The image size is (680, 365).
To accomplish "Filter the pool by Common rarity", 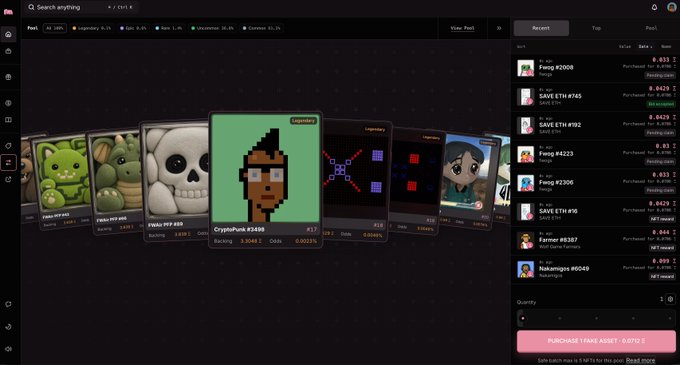I will point(262,28).
